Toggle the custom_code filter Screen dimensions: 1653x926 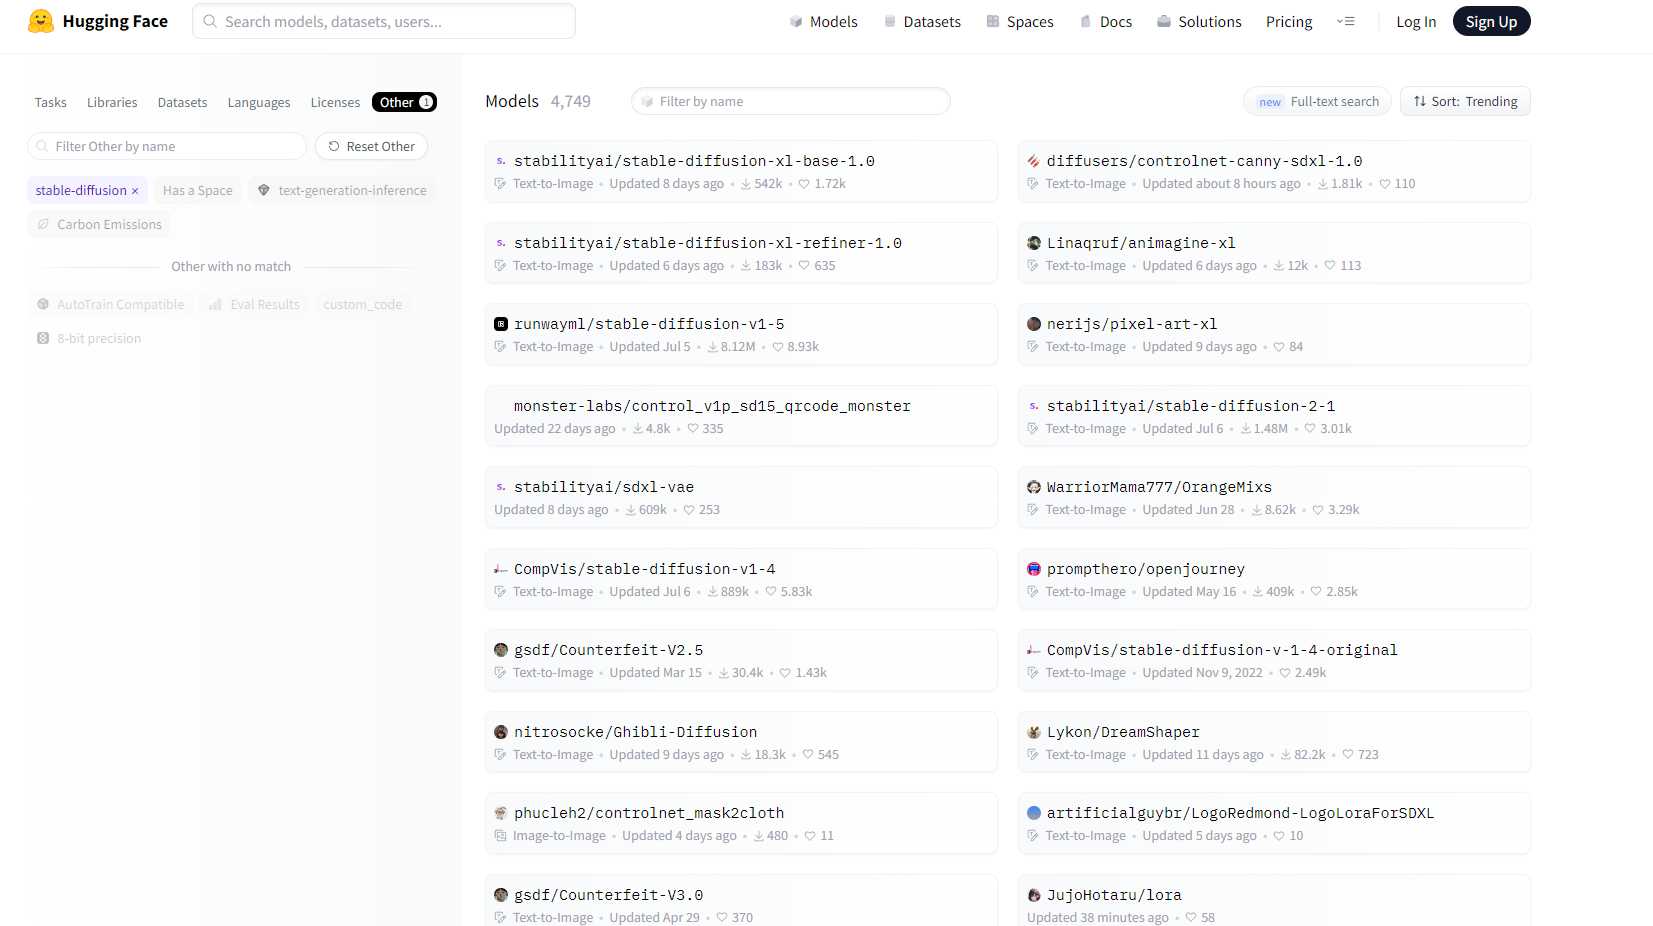pyautogui.click(x=363, y=304)
